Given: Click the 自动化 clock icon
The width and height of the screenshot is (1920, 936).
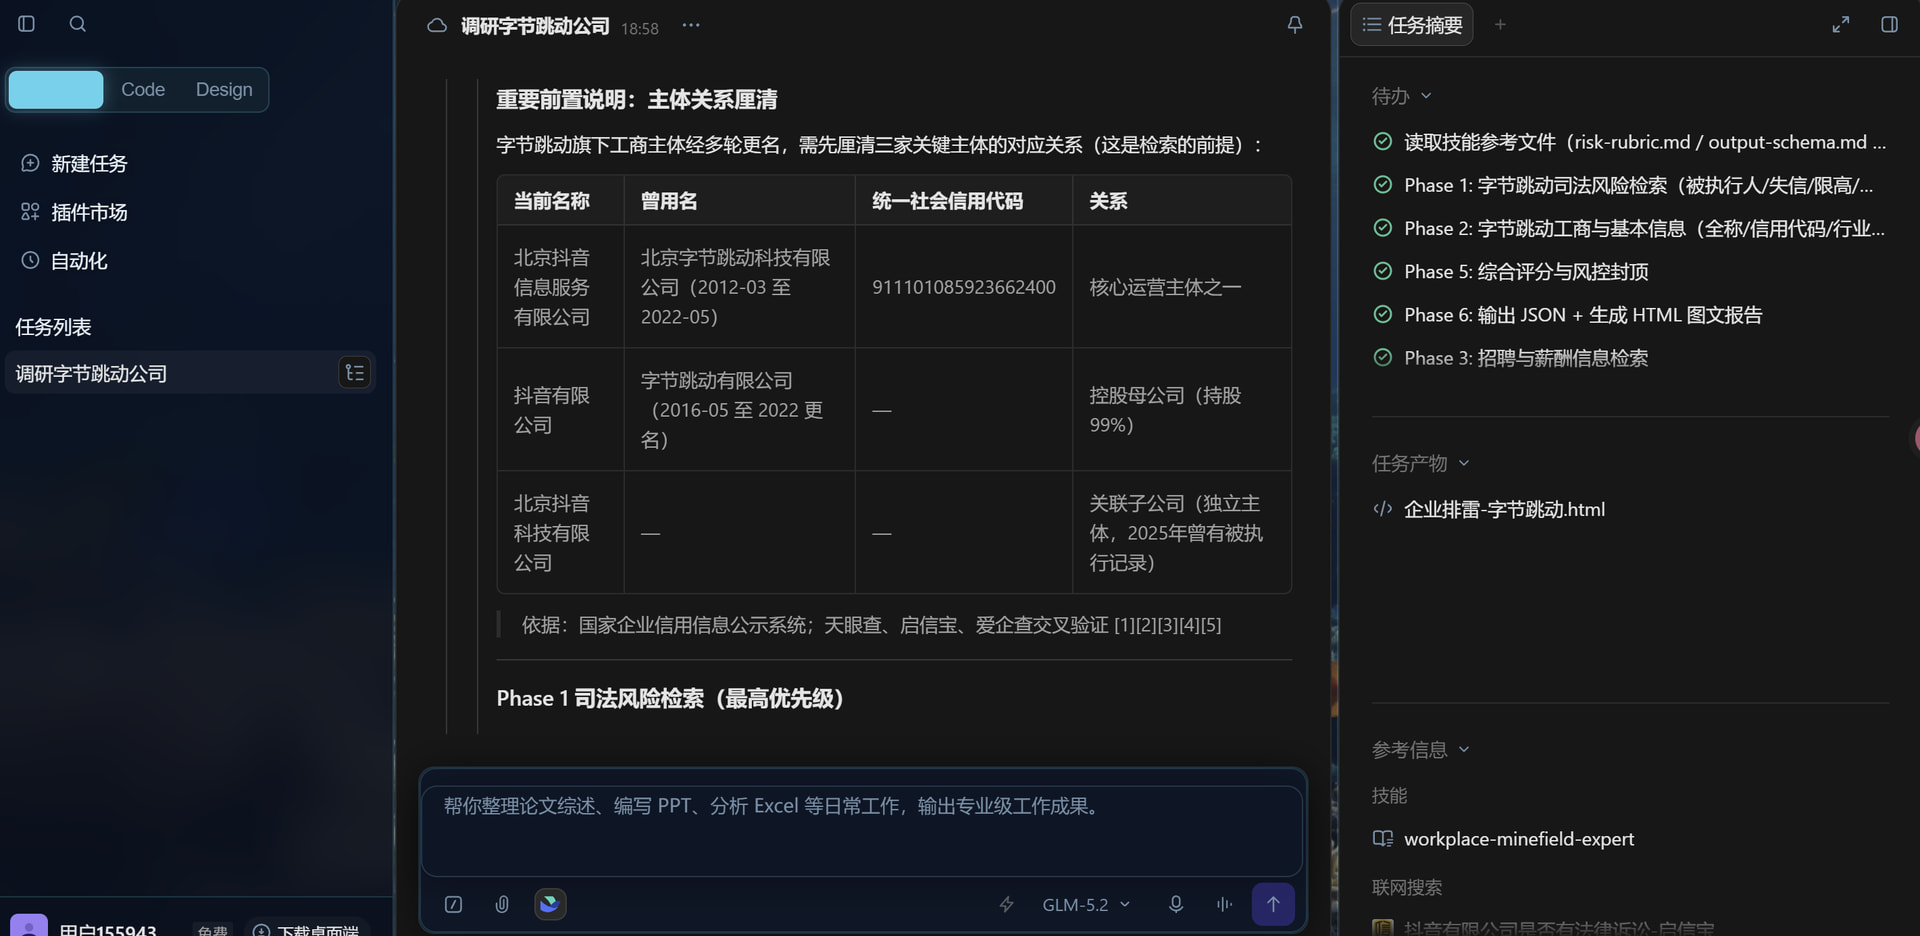Looking at the screenshot, I should pos(30,261).
